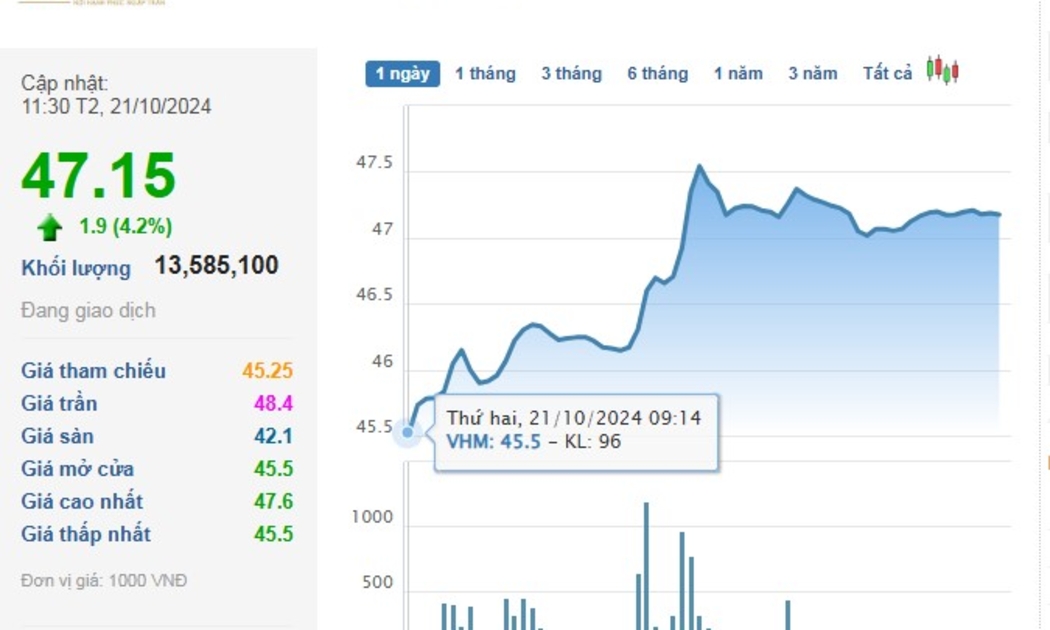Select the 1 năm time range
Screen dimensions: 1050x630
coord(738,74)
